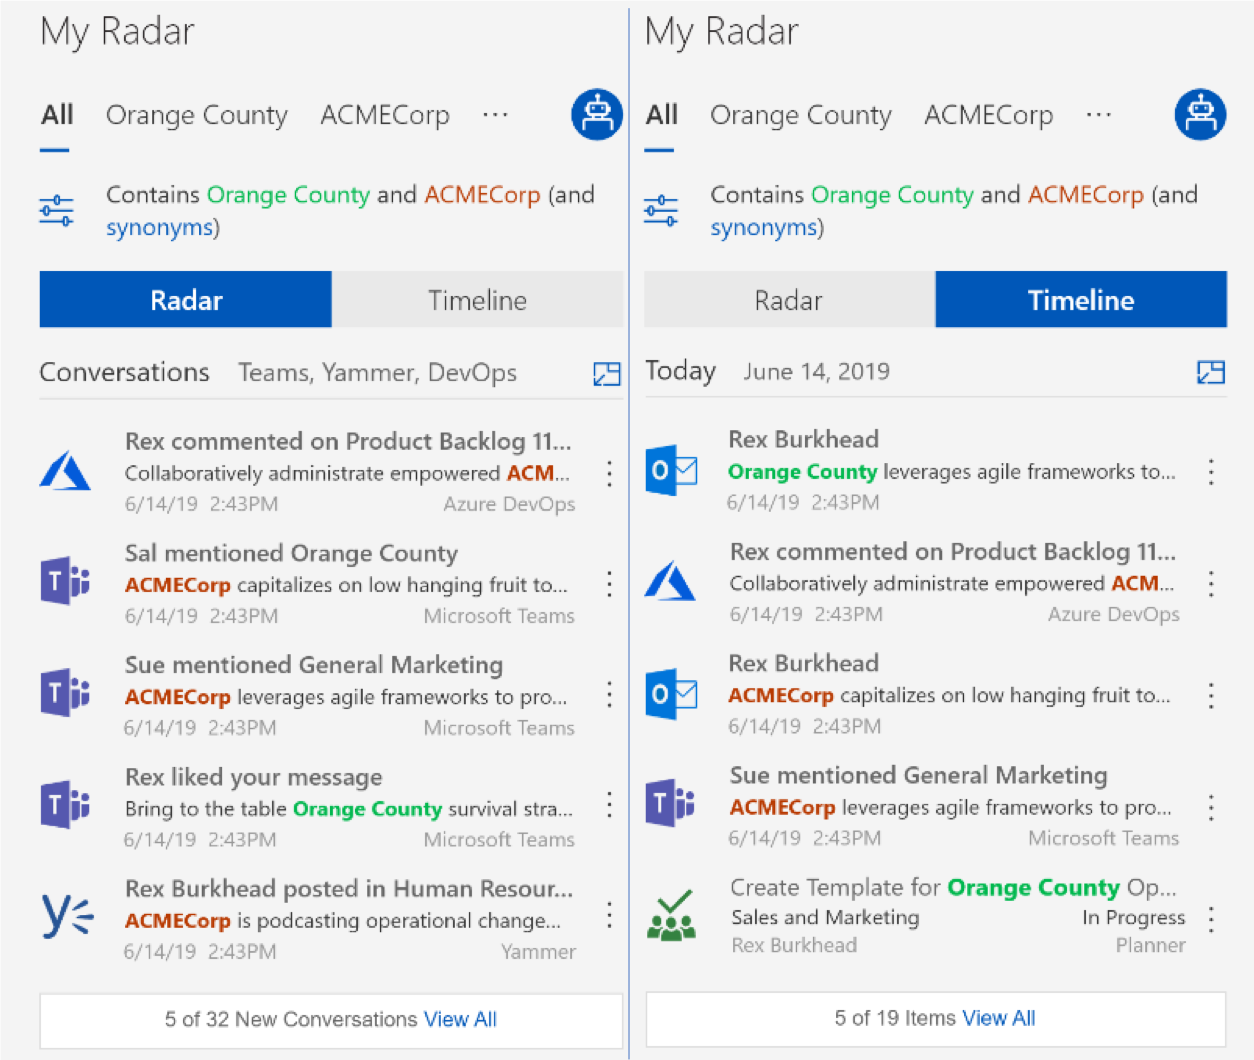Open more options for Orange County leverages email

click(x=1211, y=472)
